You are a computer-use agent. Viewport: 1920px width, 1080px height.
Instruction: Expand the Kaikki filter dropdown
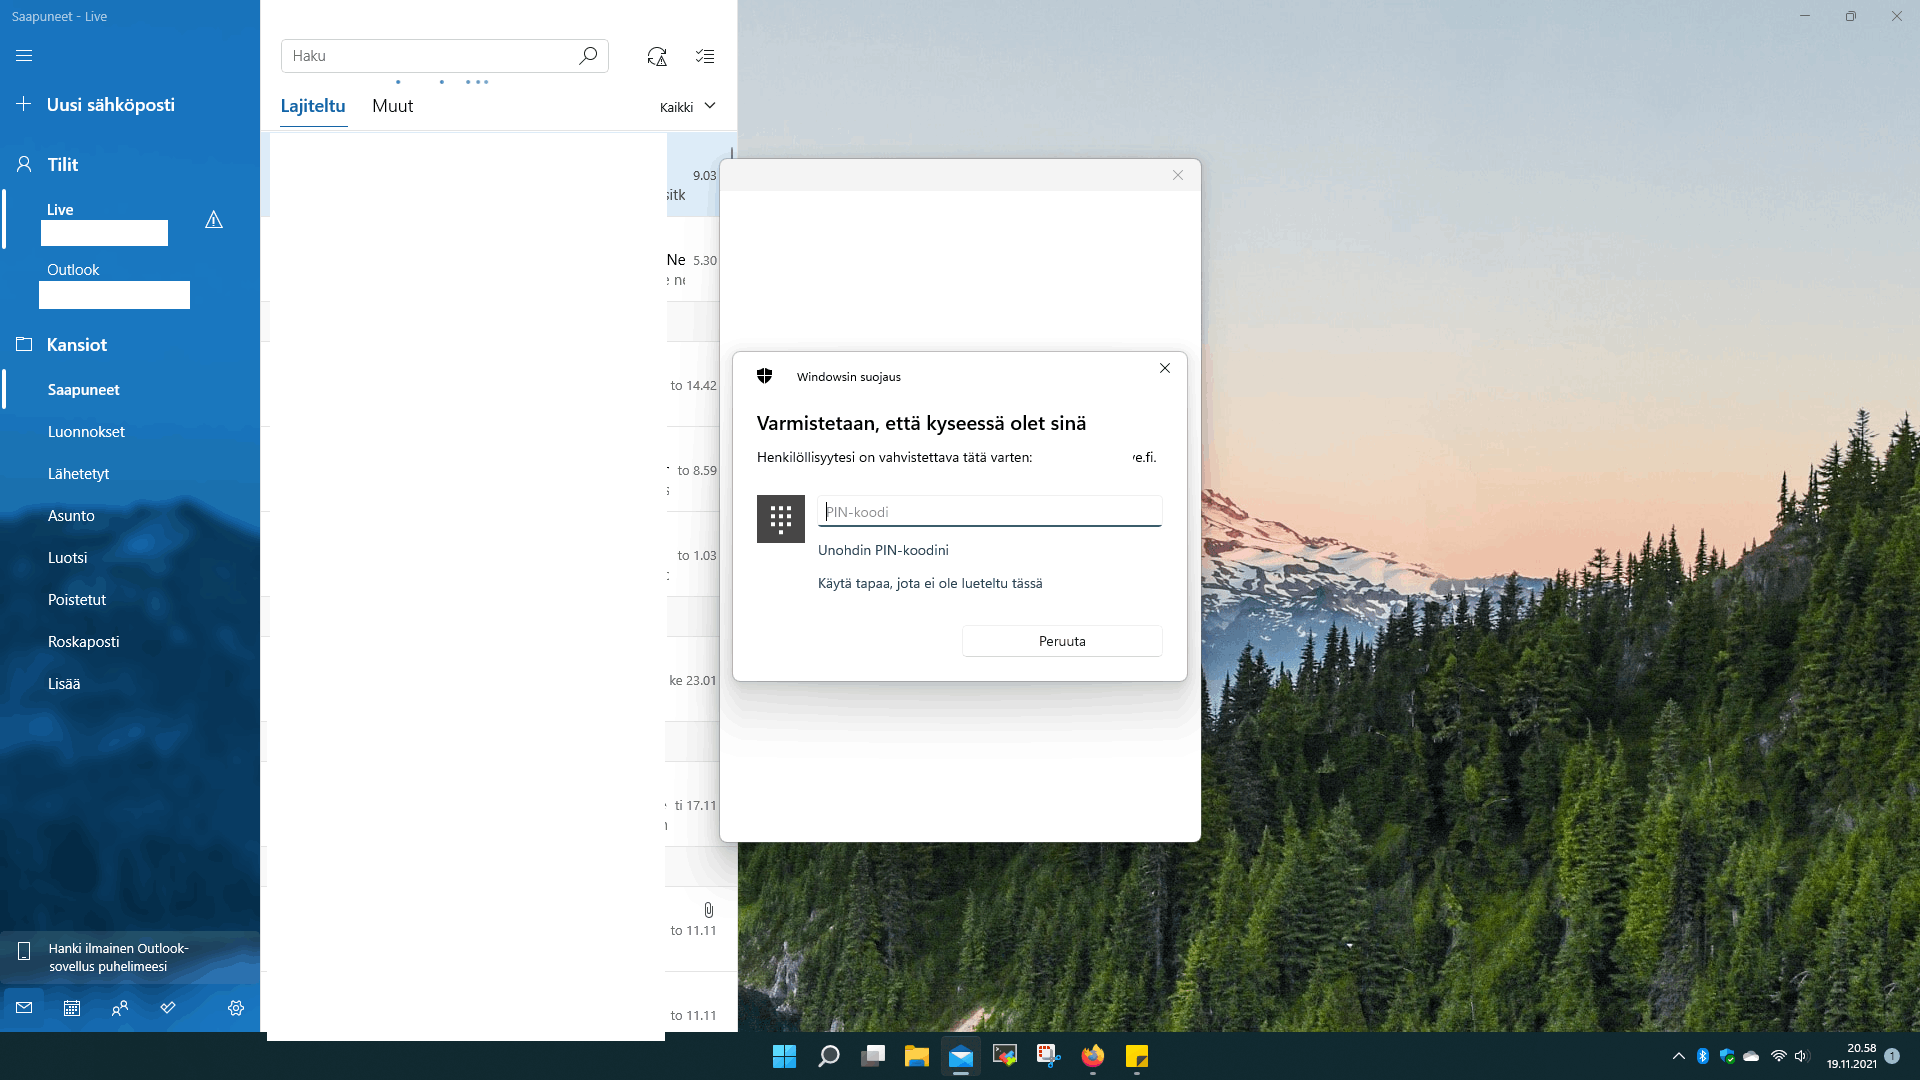point(688,107)
